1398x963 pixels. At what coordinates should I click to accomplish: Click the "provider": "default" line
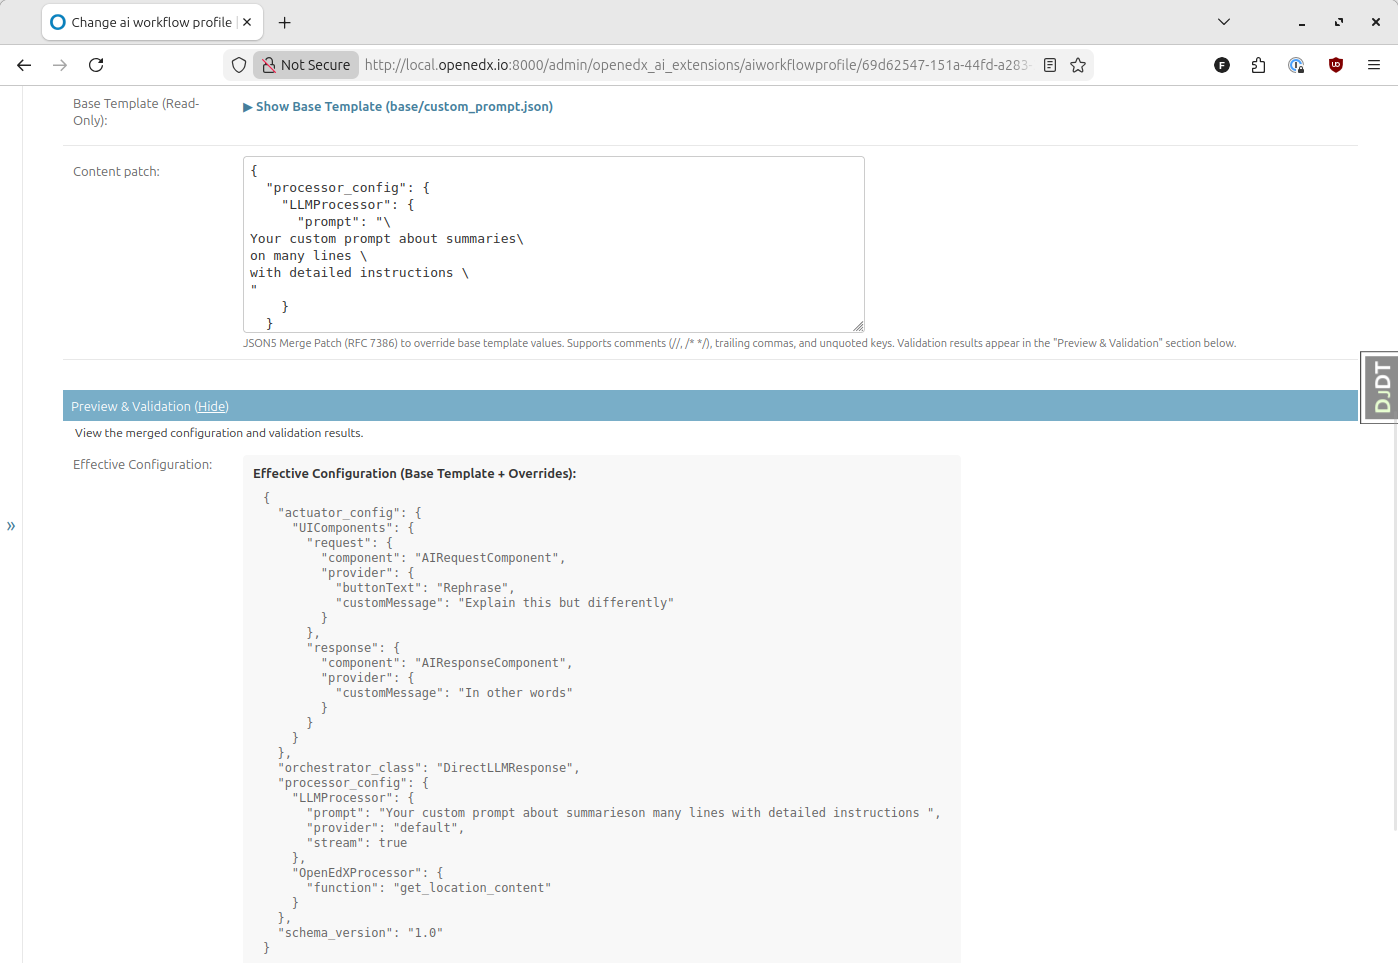pyautogui.click(x=386, y=828)
